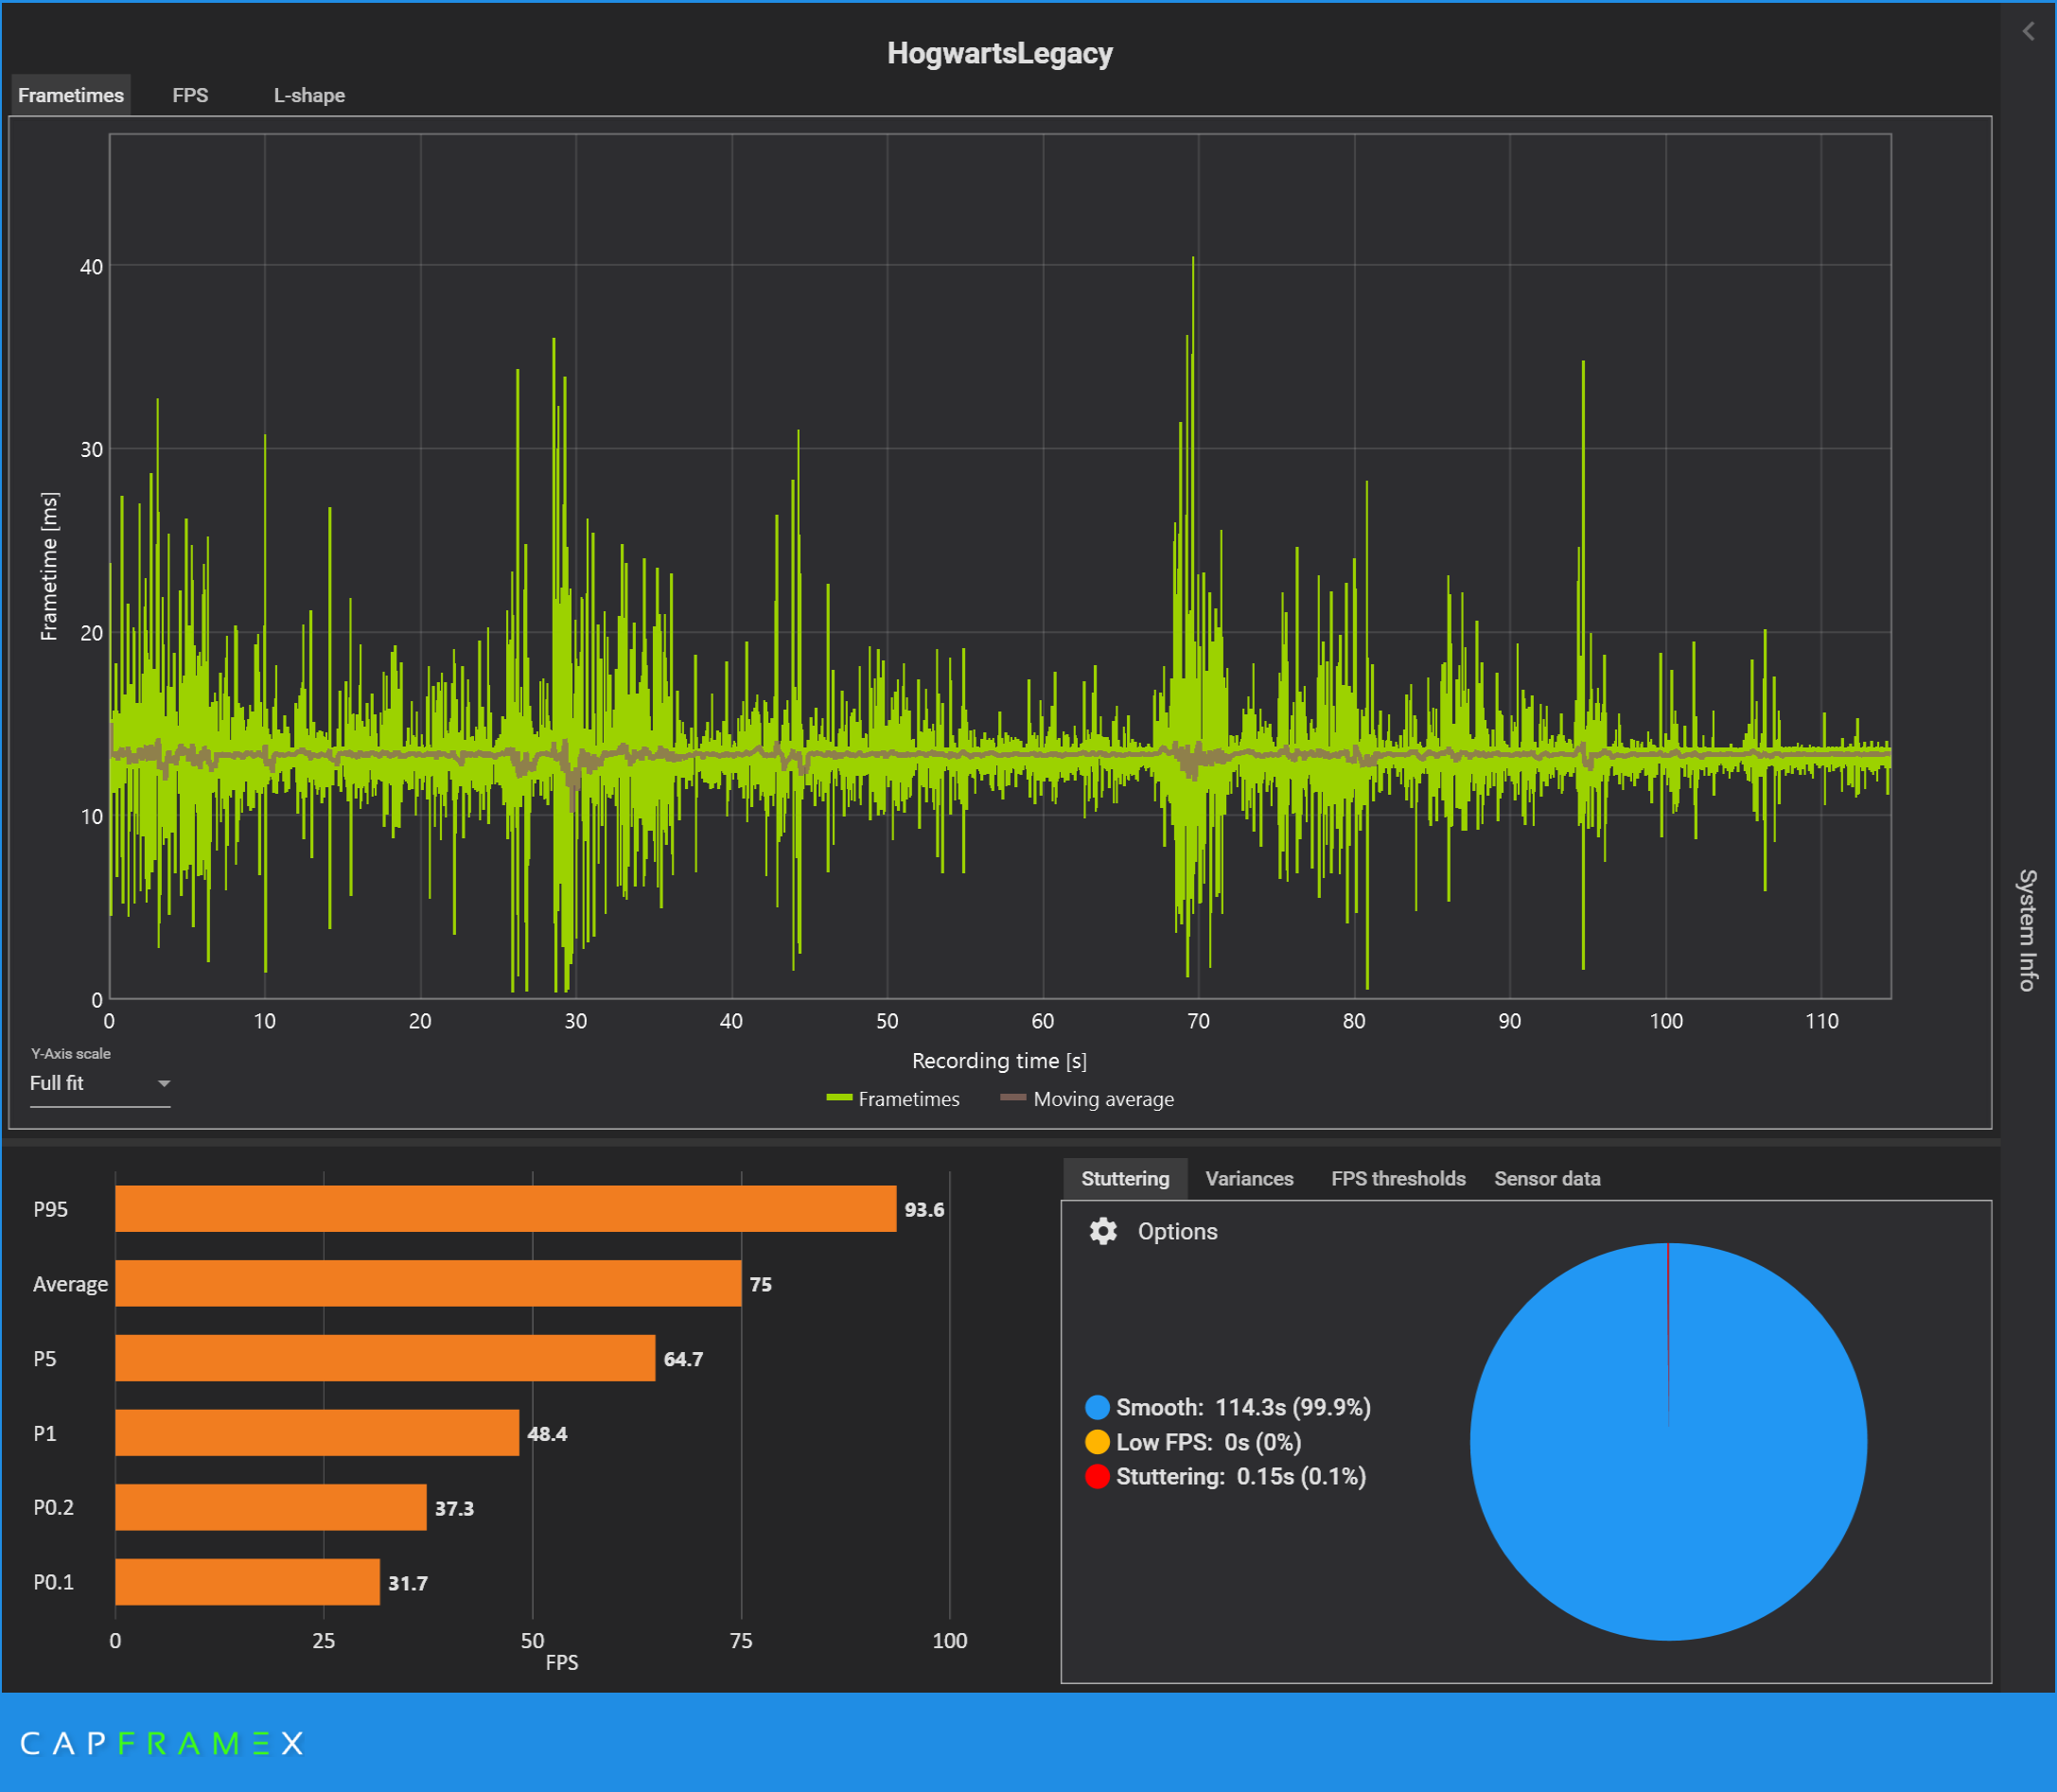Switch to the L-shape tab
Image resolution: width=2057 pixels, height=1792 pixels.
click(309, 95)
